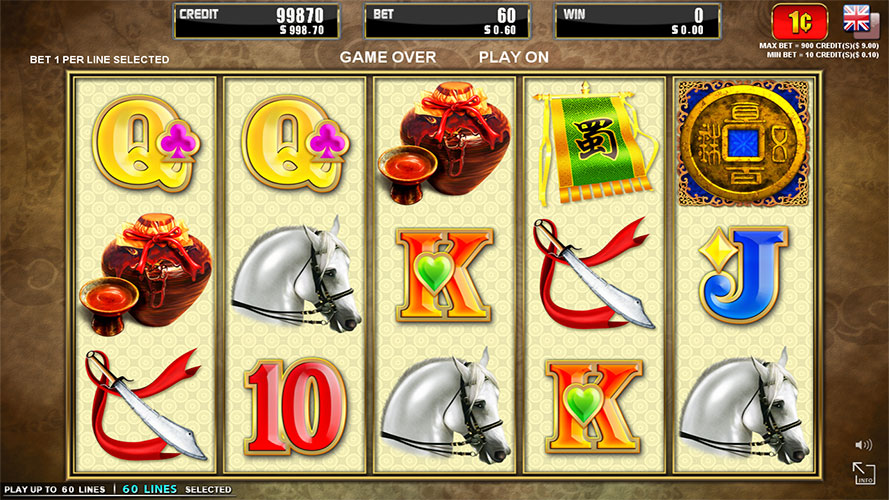
Task: Click the gold Chinese coin symbol
Action: [743, 143]
